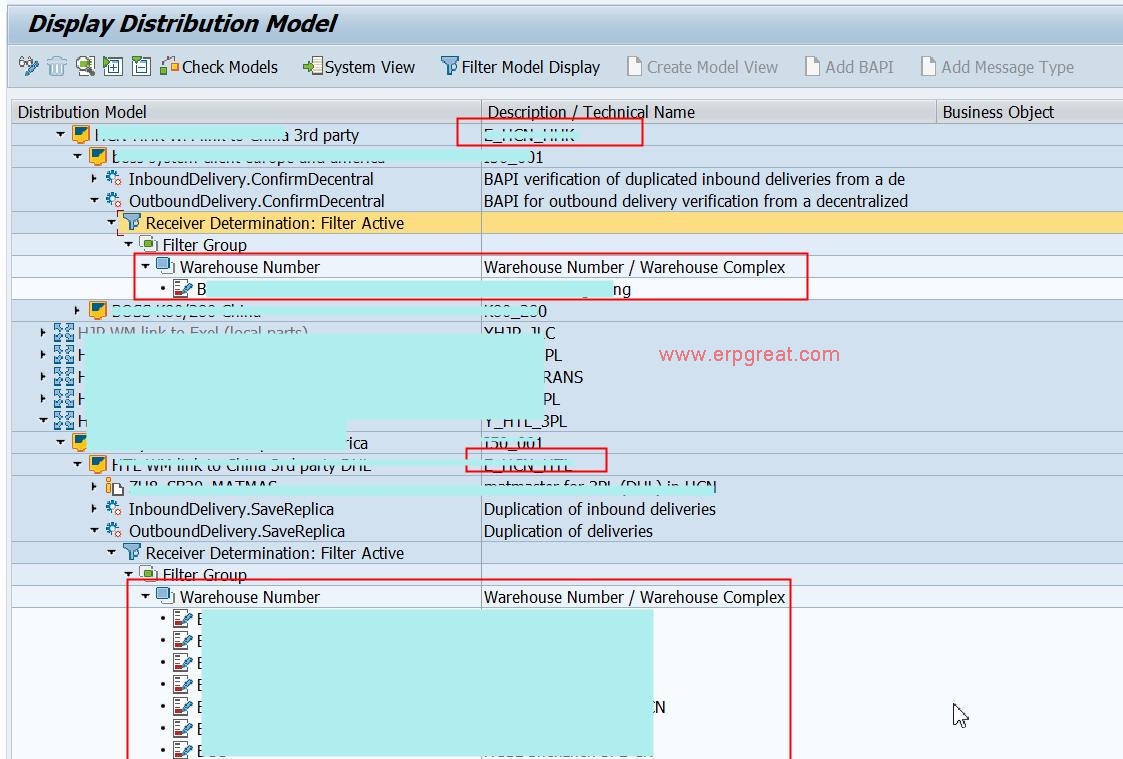Image resolution: width=1123 pixels, height=759 pixels.
Task: Collapse OutboundDelivery.ConfirmDecentral node
Action: [95, 200]
